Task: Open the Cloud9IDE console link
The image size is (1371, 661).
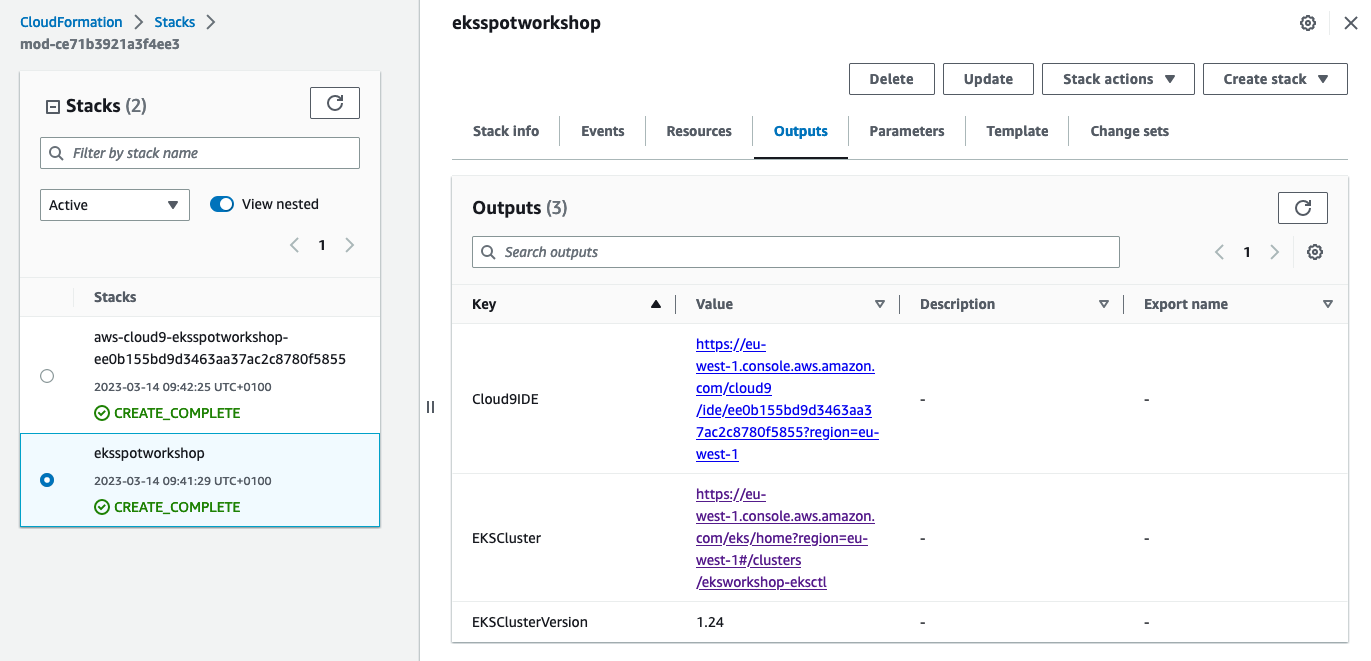Action: (787, 399)
